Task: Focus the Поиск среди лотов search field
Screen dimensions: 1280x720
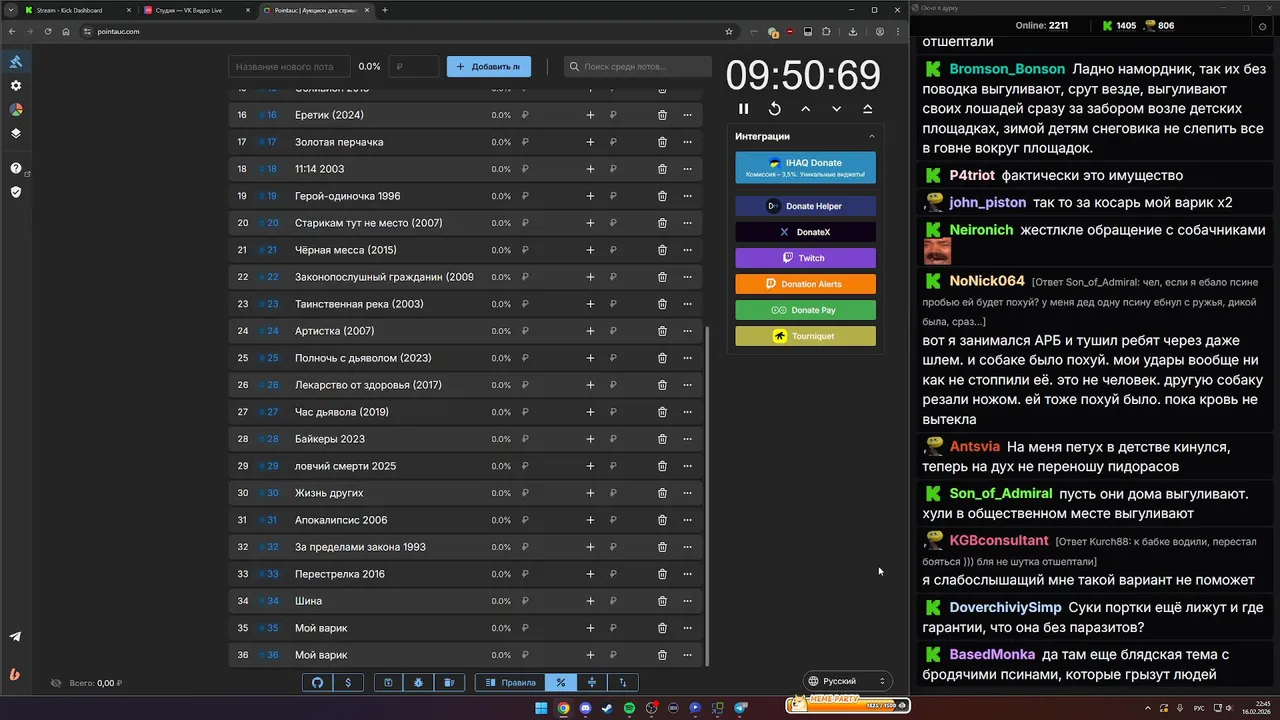Action: [x=637, y=67]
